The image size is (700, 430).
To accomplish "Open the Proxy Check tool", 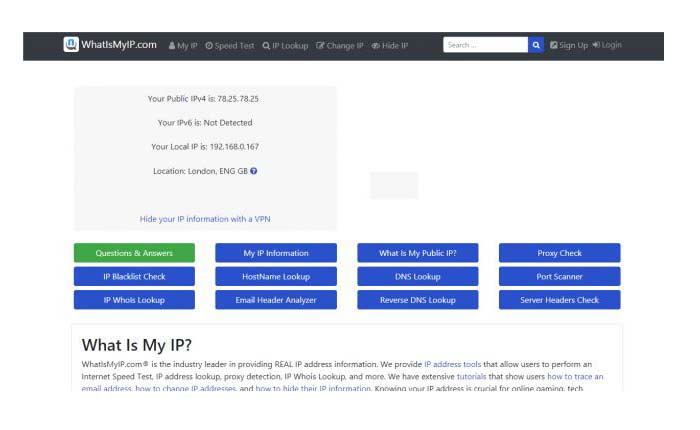I will [559, 253].
